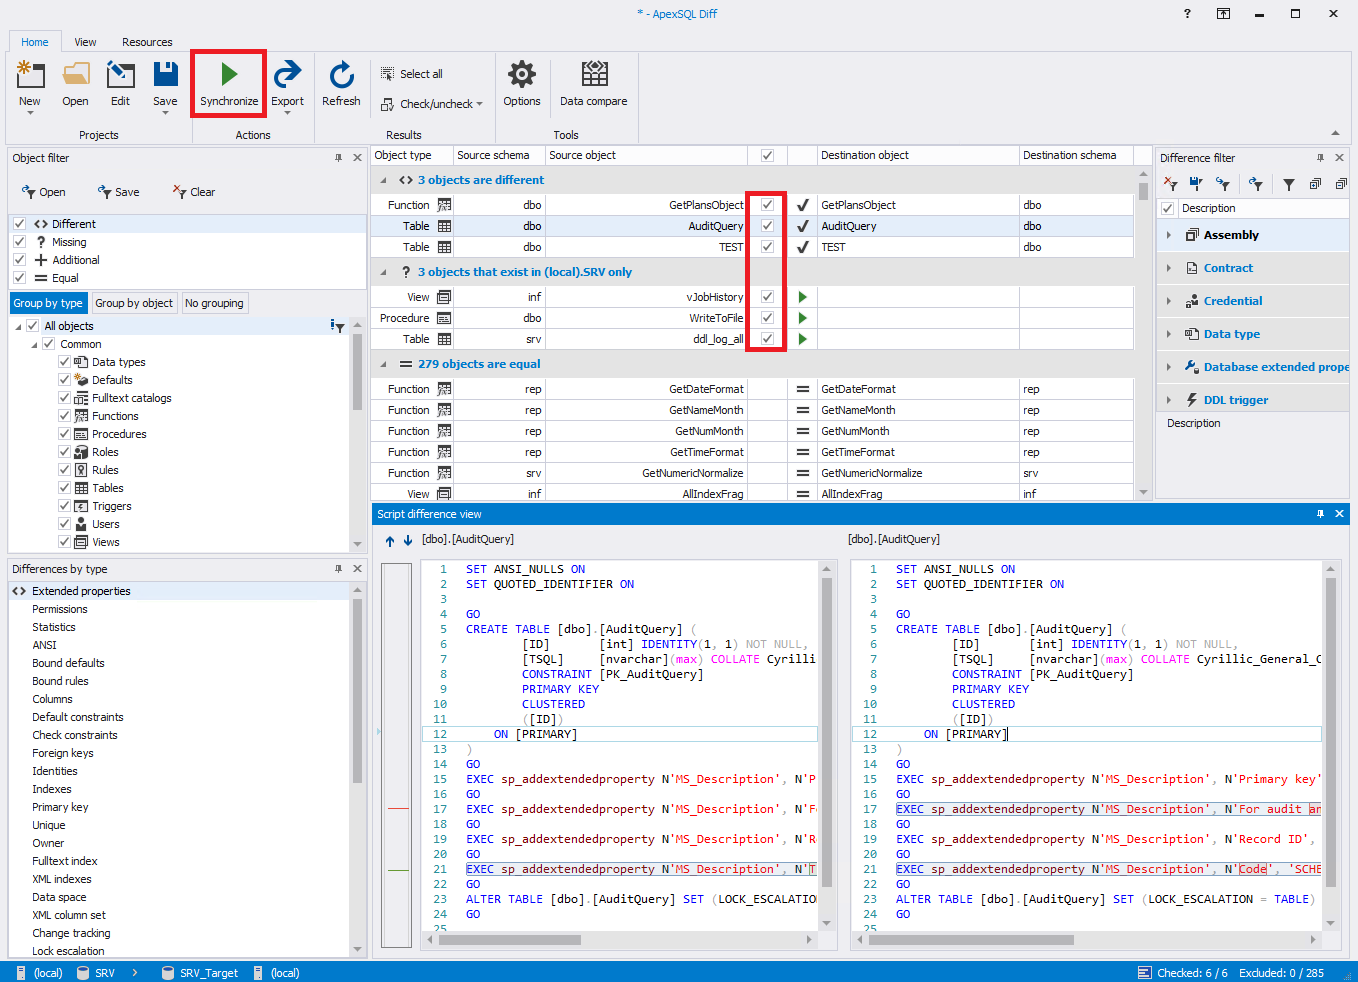Toggle the Additional filter checkbox
Viewport: 1358px width, 982px height.
(19, 260)
